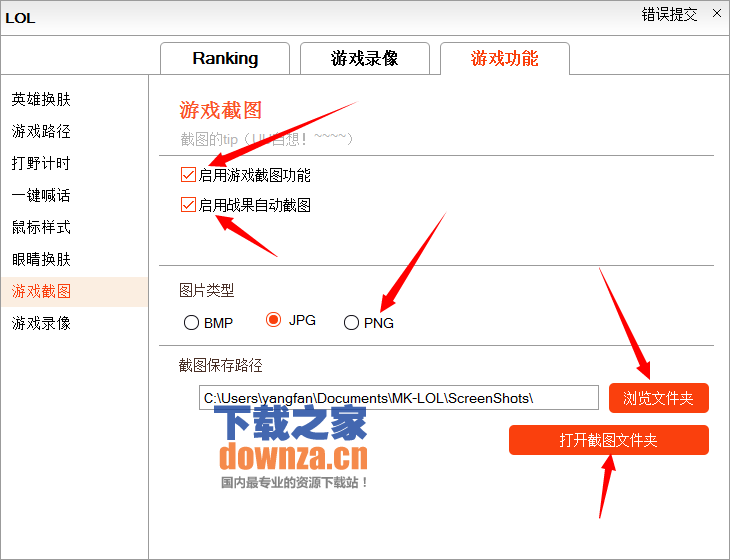Click the screenshot save path field
This screenshot has height=560, width=730.
399,398
